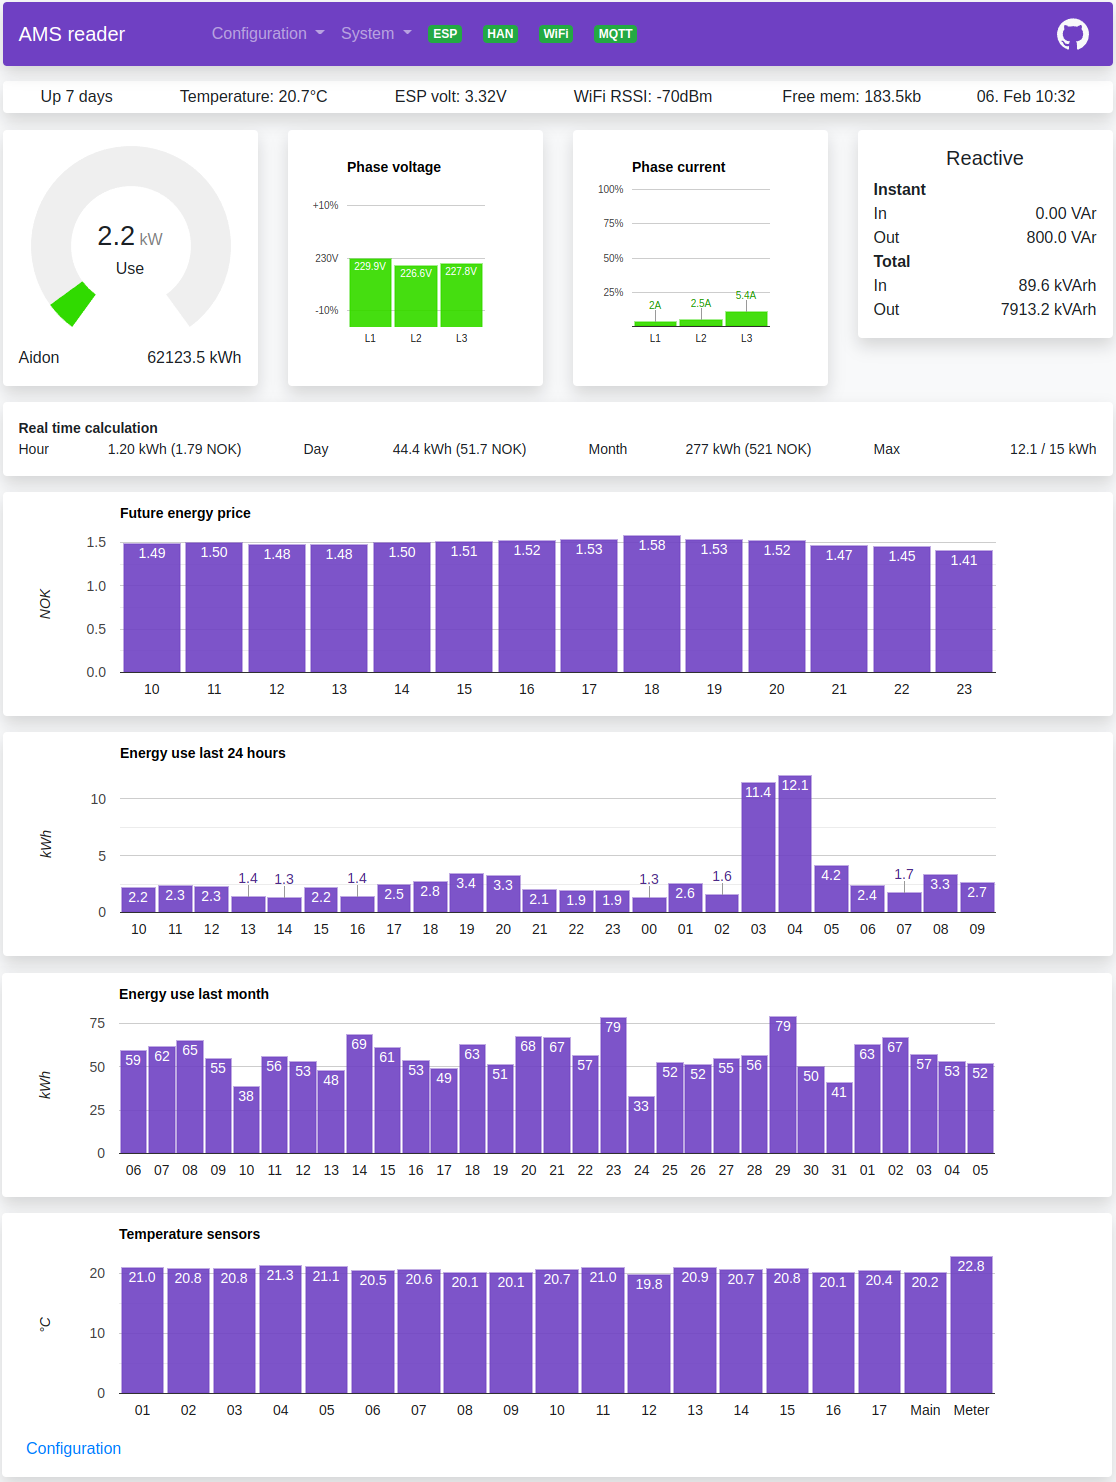Click the ESP status badge

coord(445,34)
